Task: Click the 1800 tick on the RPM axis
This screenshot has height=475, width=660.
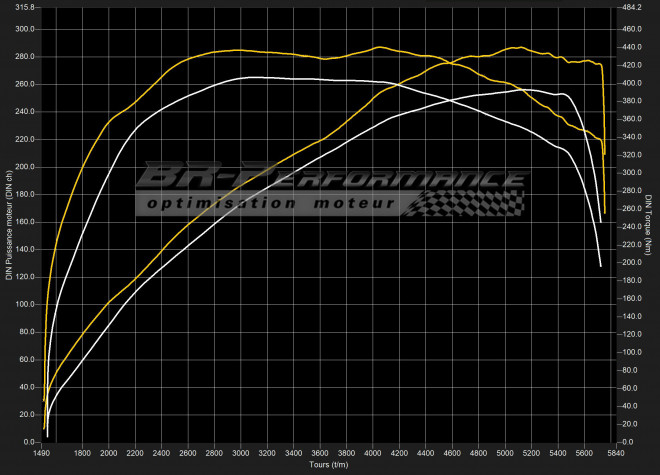Action: click(84, 453)
